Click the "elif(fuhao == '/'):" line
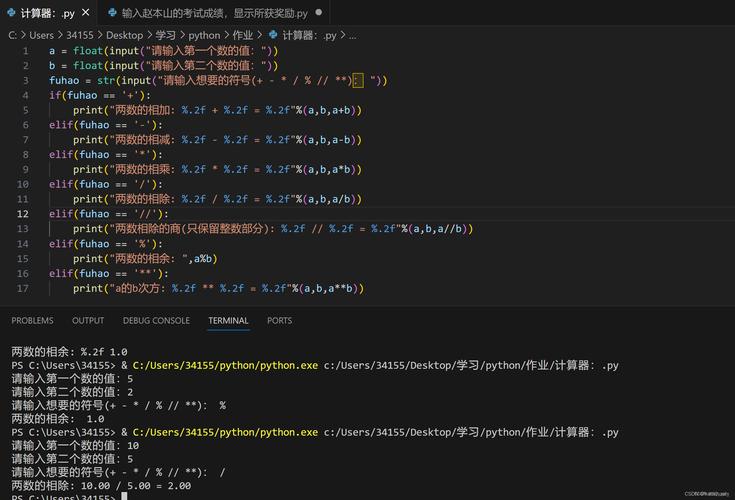The image size is (735, 500). click(x=106, y=184)
